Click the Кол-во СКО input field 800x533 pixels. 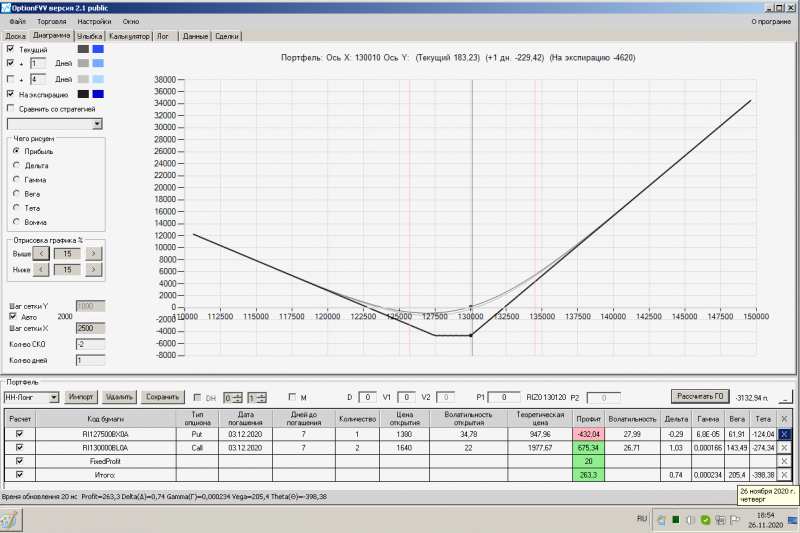pyautogui.click(x=90, y=344)
